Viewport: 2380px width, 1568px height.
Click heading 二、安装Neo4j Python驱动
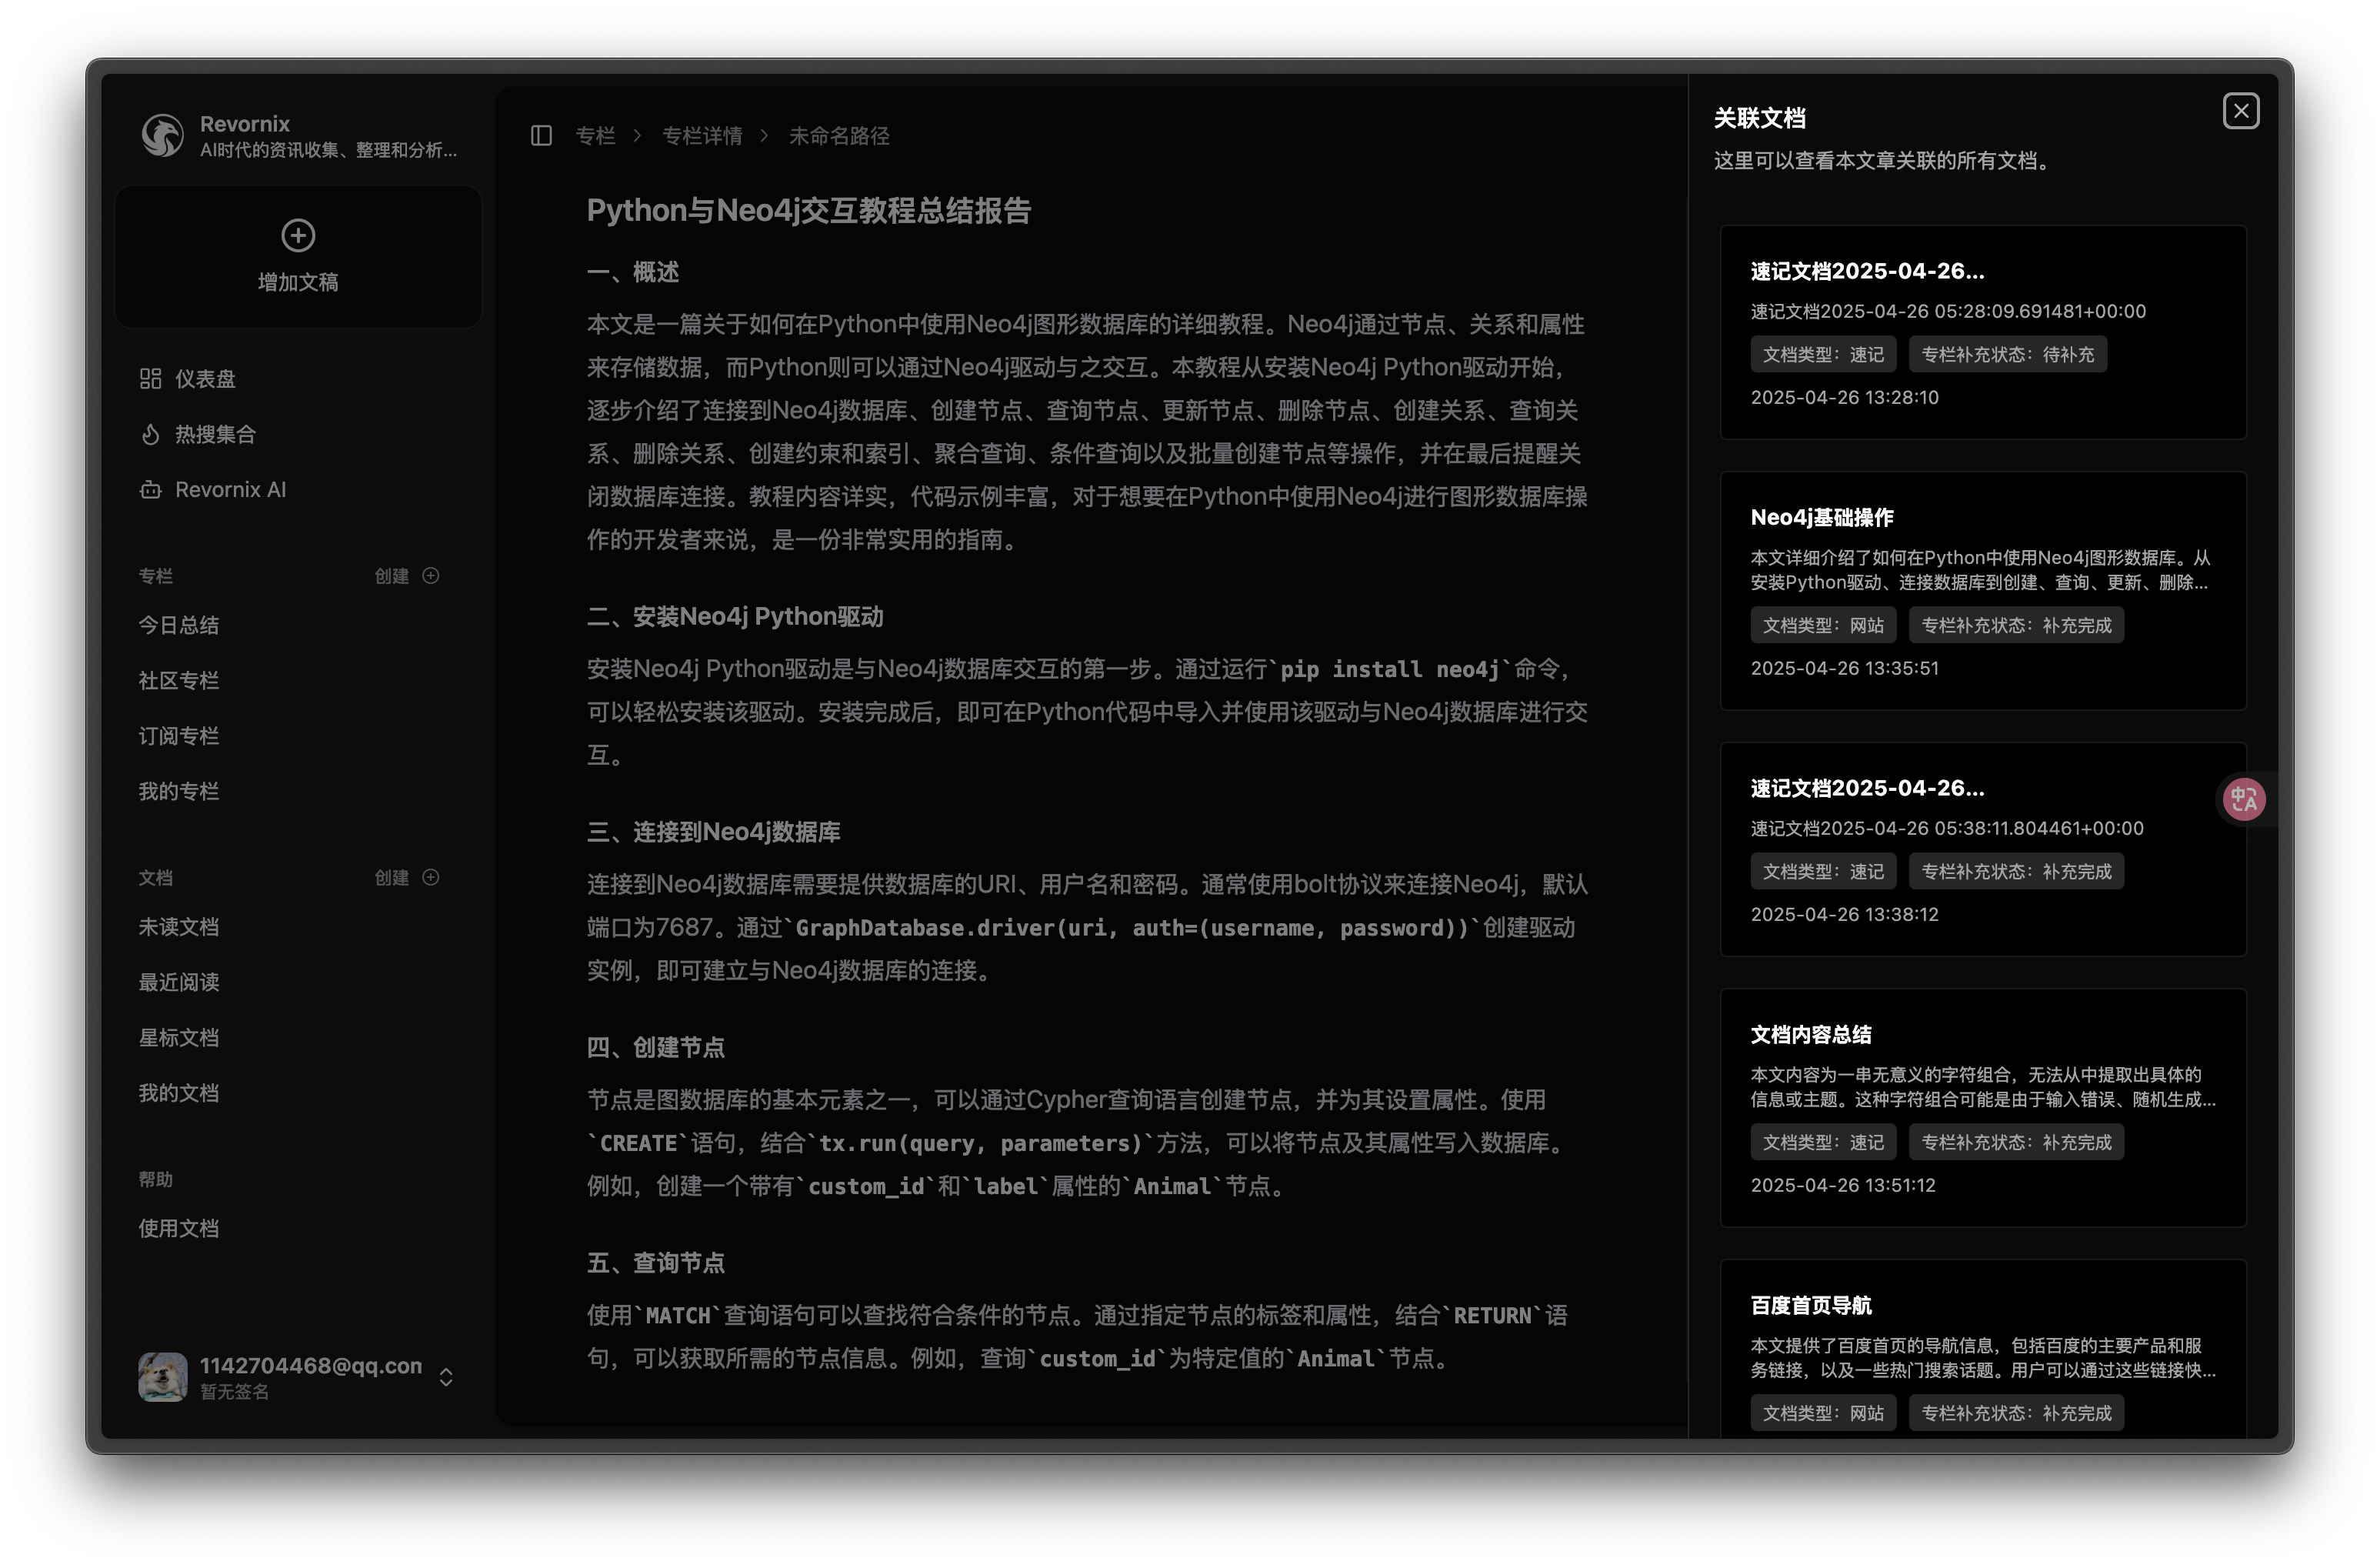pos(735,617)
